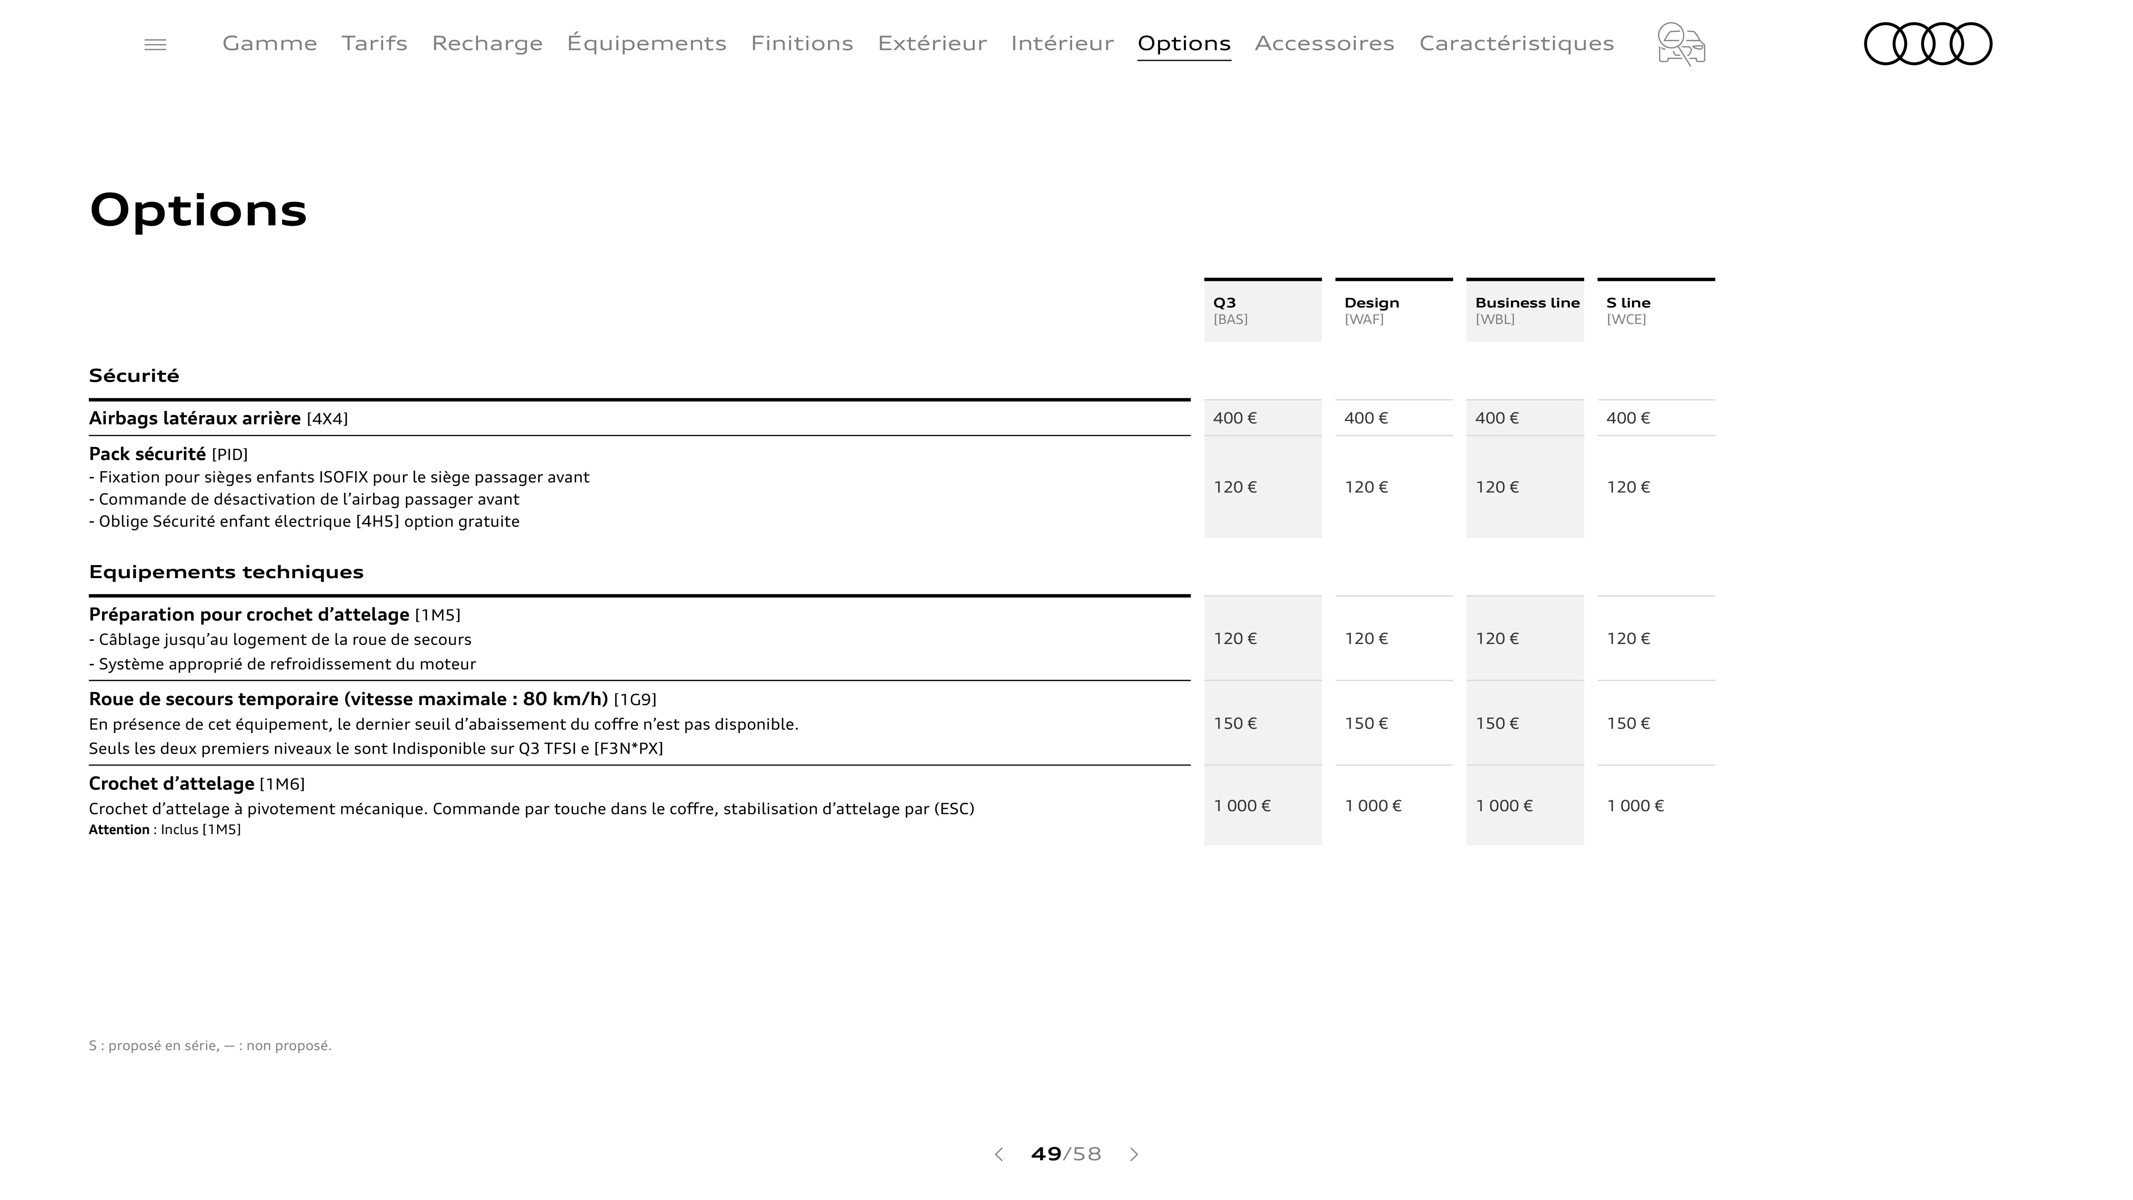Viewport: 2133px width, 1200px height.
Task: Click the Equipements techniques section heading
Action: point(226,572)
